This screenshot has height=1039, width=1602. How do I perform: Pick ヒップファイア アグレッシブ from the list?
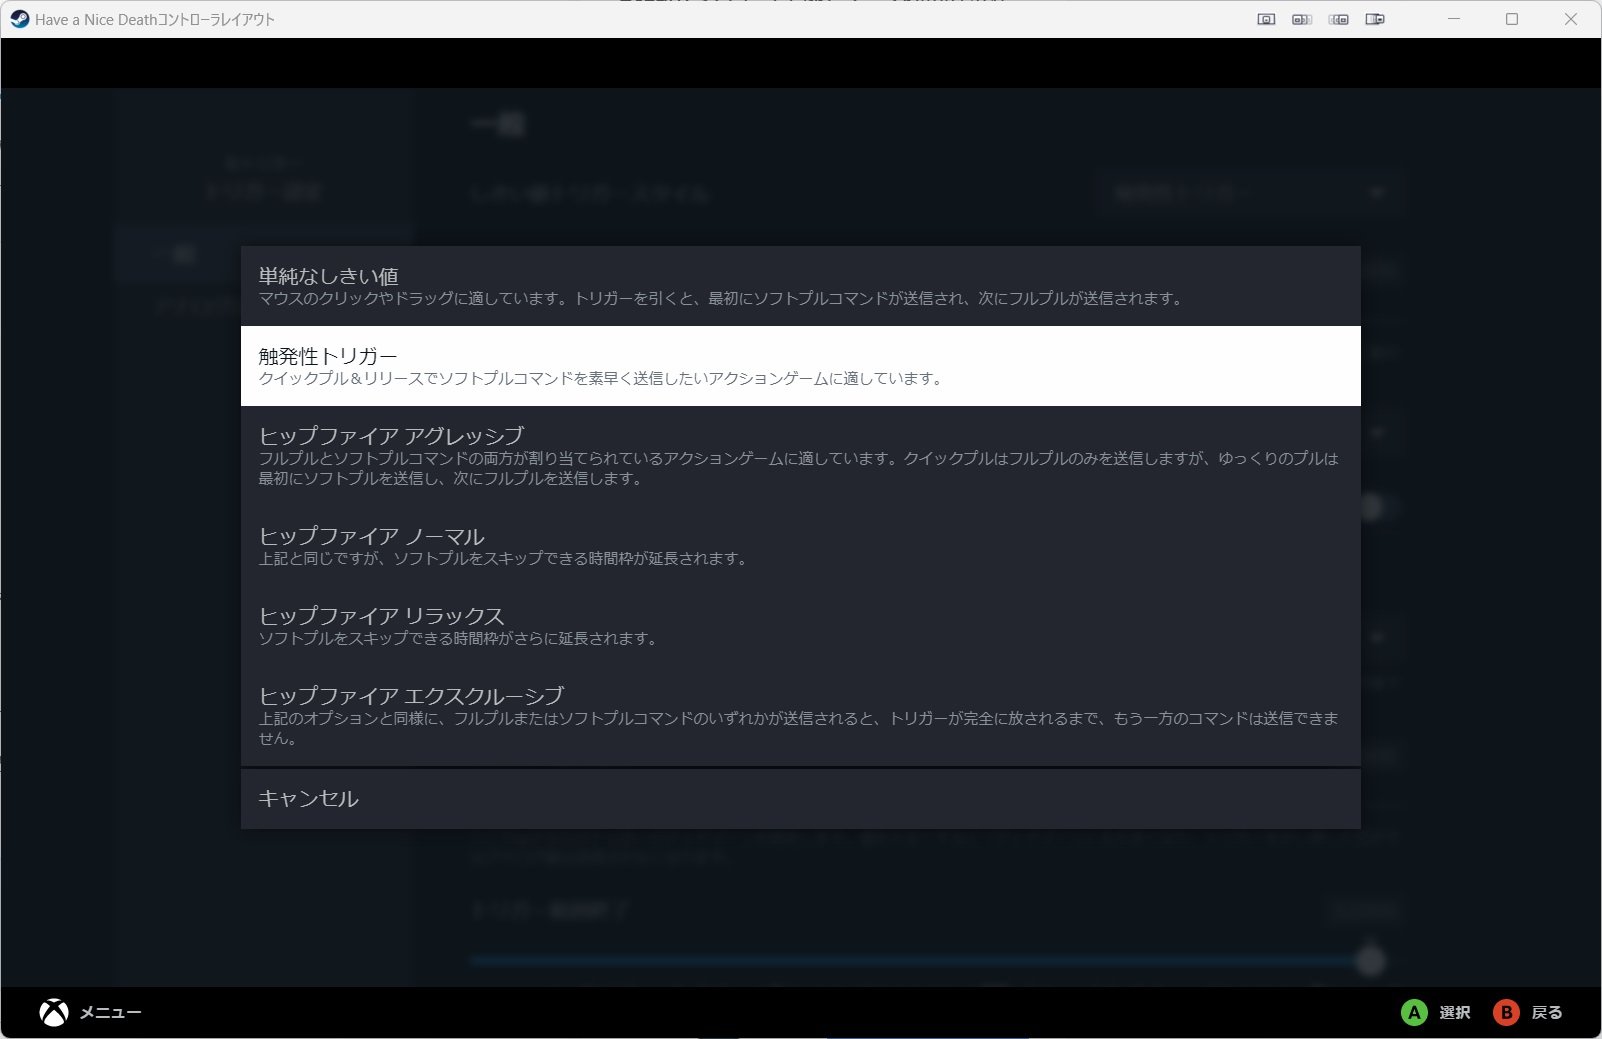pos(800,456)
